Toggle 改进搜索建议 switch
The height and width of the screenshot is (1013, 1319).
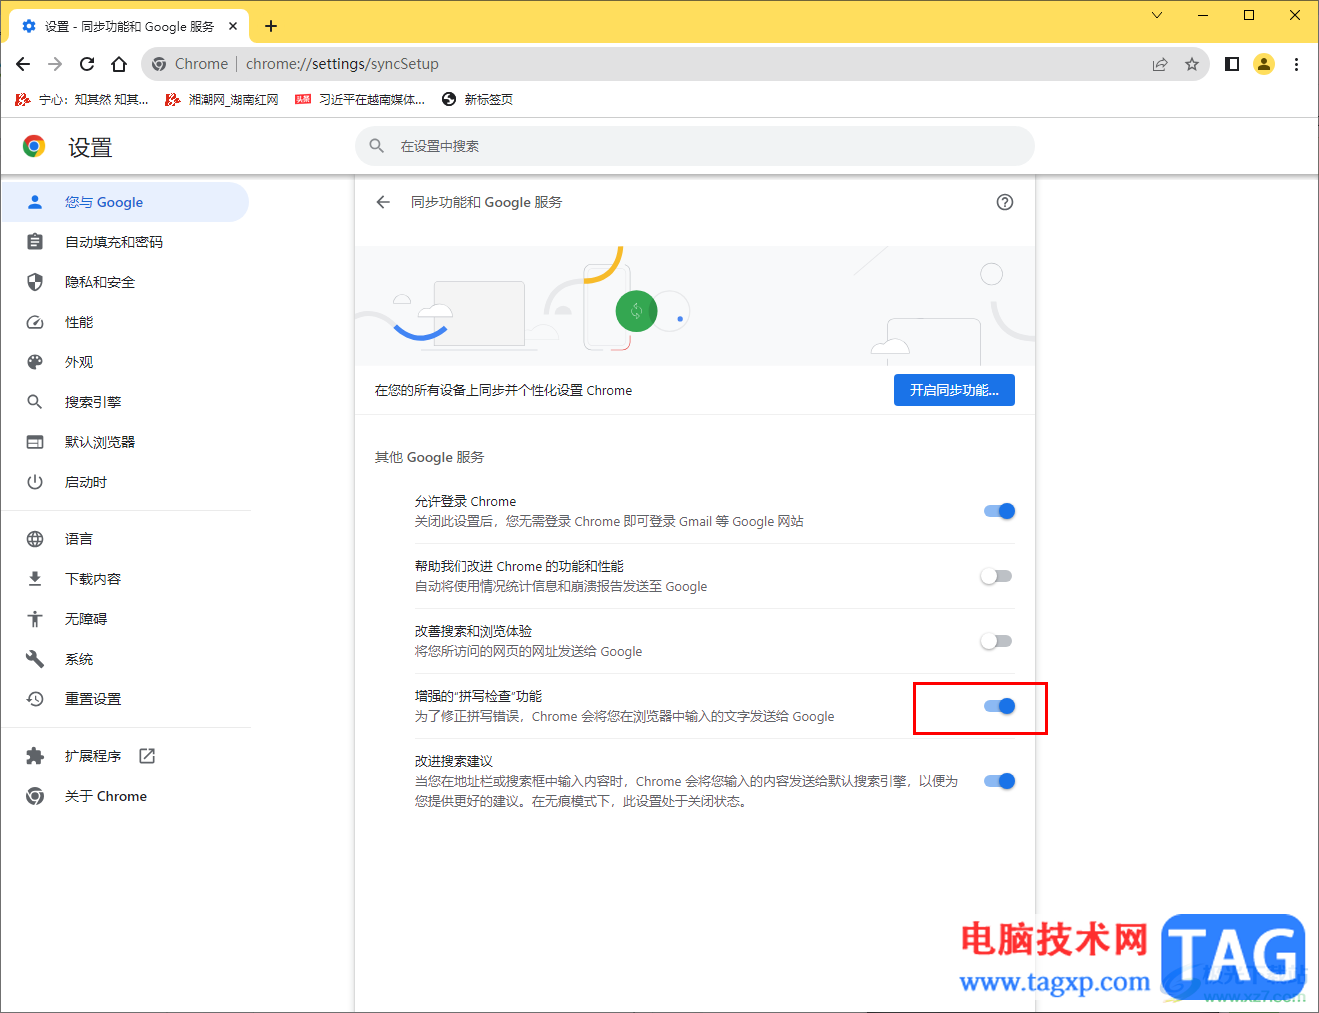tap(999, 781)
